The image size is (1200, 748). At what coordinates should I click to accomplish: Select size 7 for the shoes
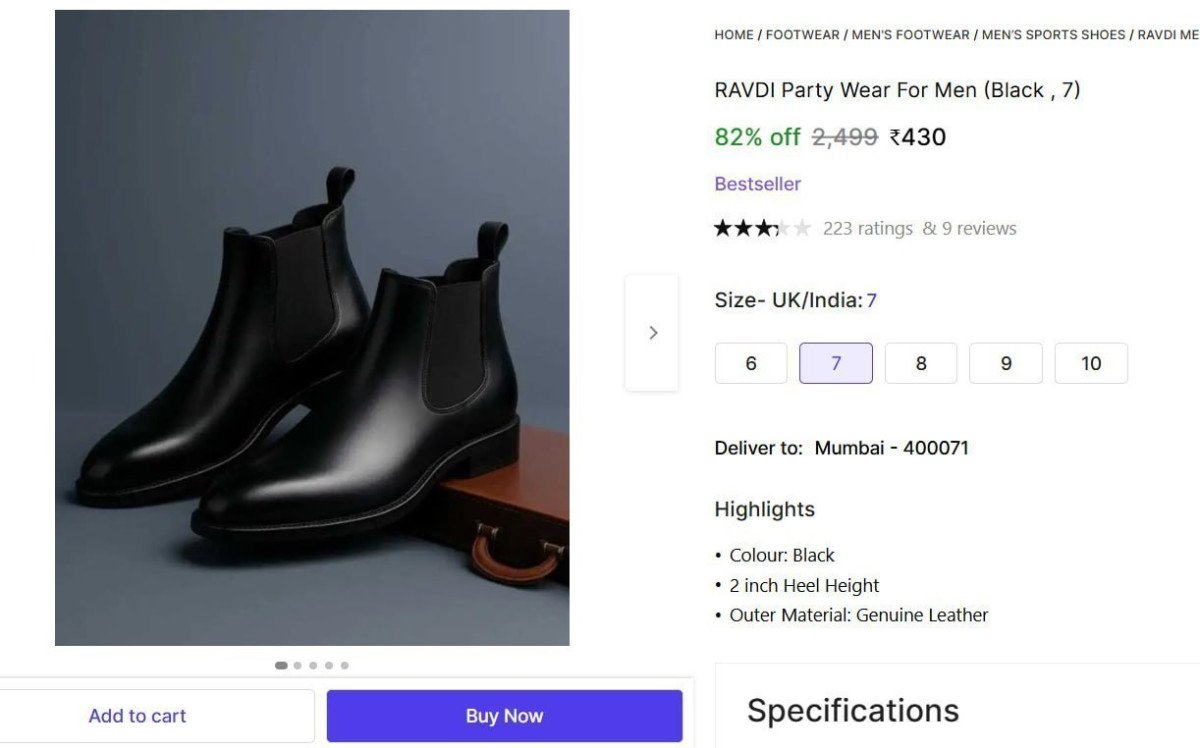pos(835,363)
